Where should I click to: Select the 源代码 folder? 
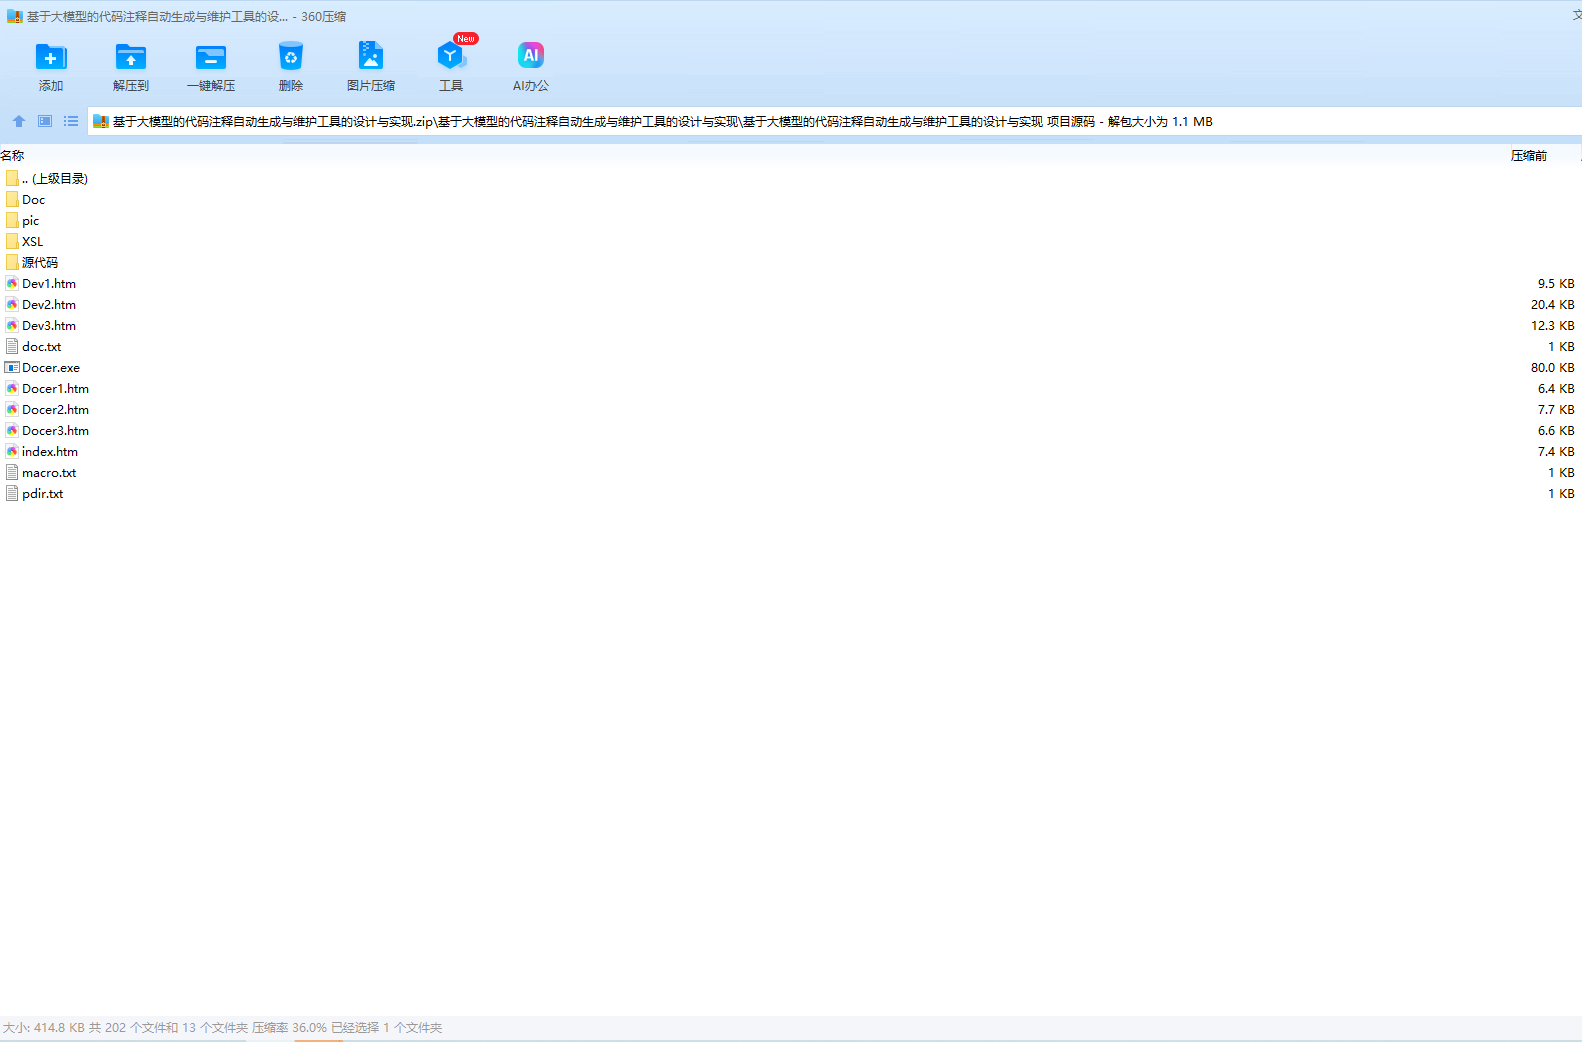tap(39, 263)
